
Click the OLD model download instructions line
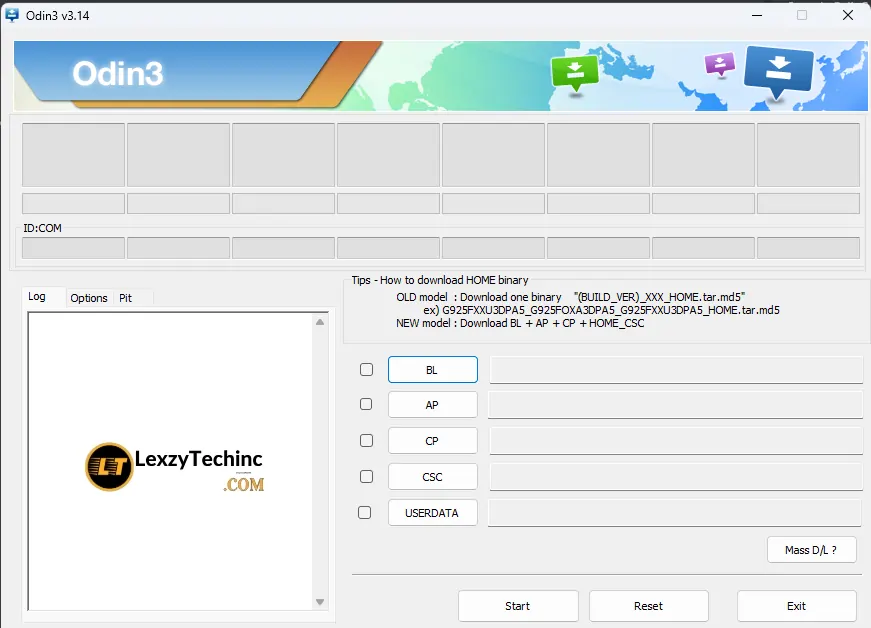[x=570, y=297]
